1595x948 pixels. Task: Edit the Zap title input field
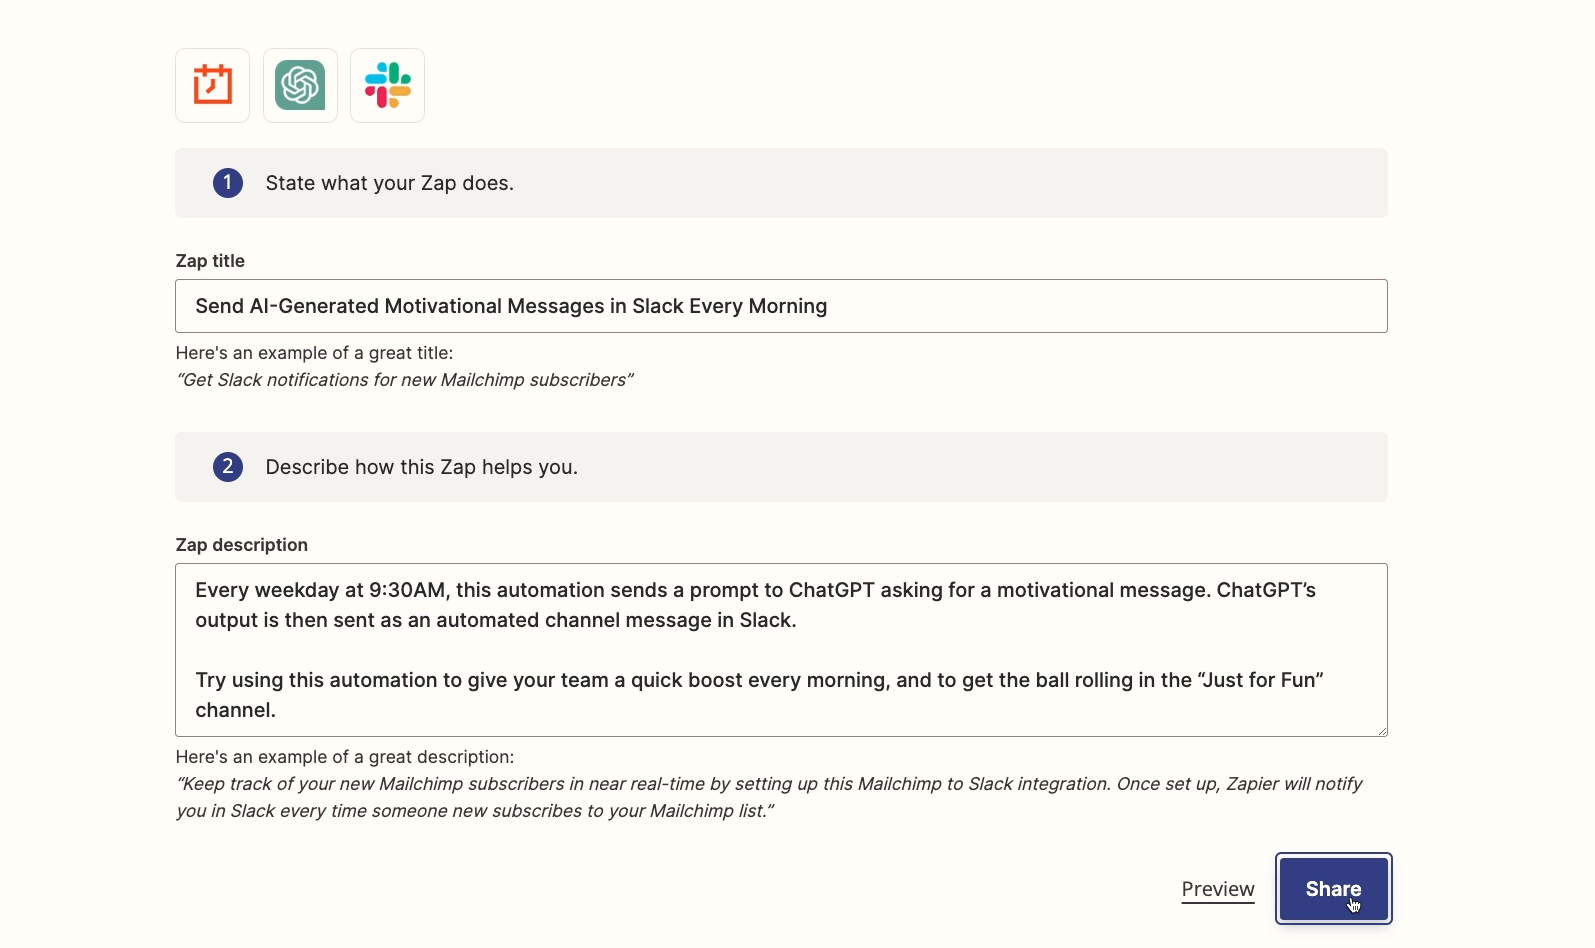click(x=781, y=306)
